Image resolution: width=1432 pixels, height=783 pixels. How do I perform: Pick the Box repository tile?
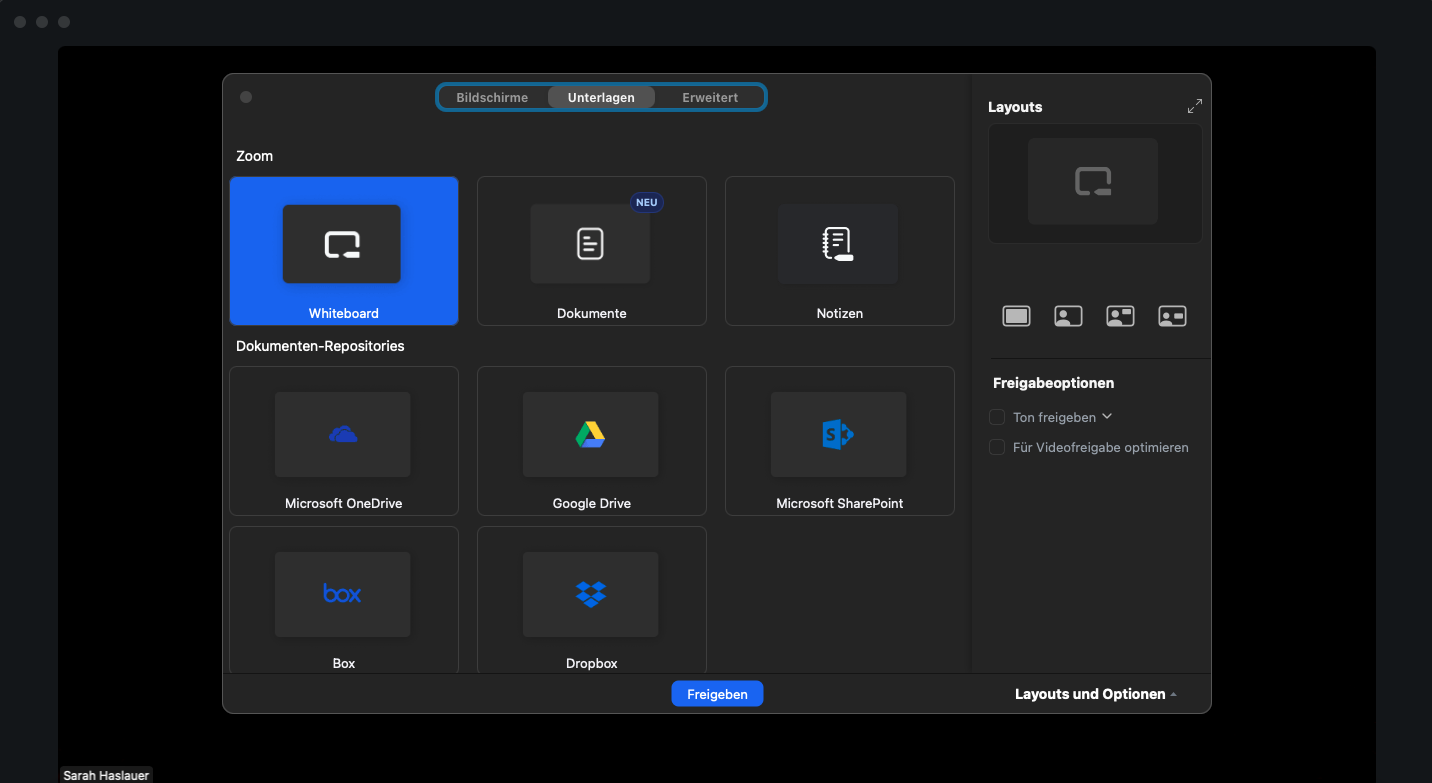(343, 600)
